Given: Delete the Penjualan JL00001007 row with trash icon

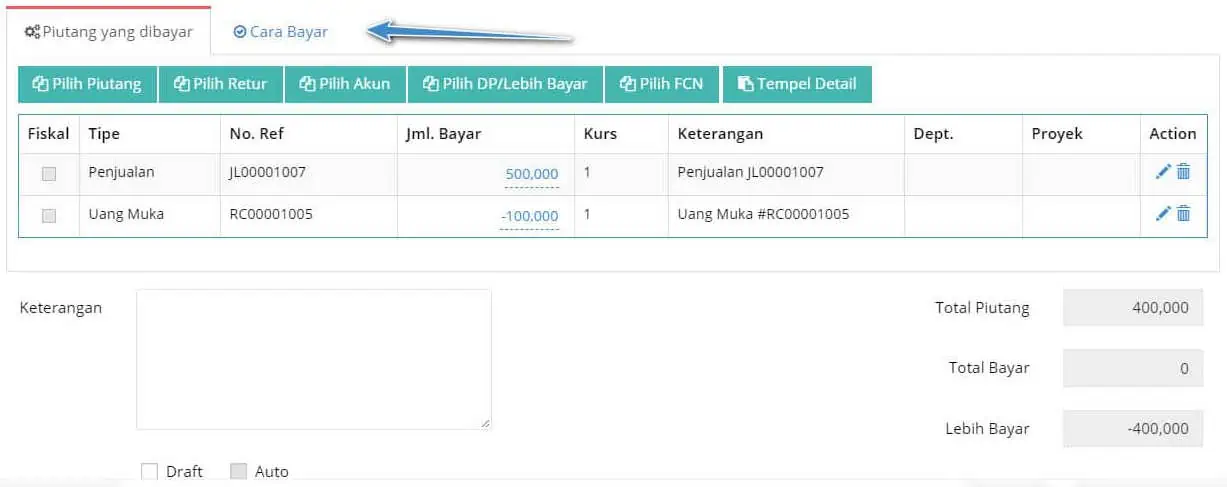Looking at the screenshot, I should tap(1184, 172).
